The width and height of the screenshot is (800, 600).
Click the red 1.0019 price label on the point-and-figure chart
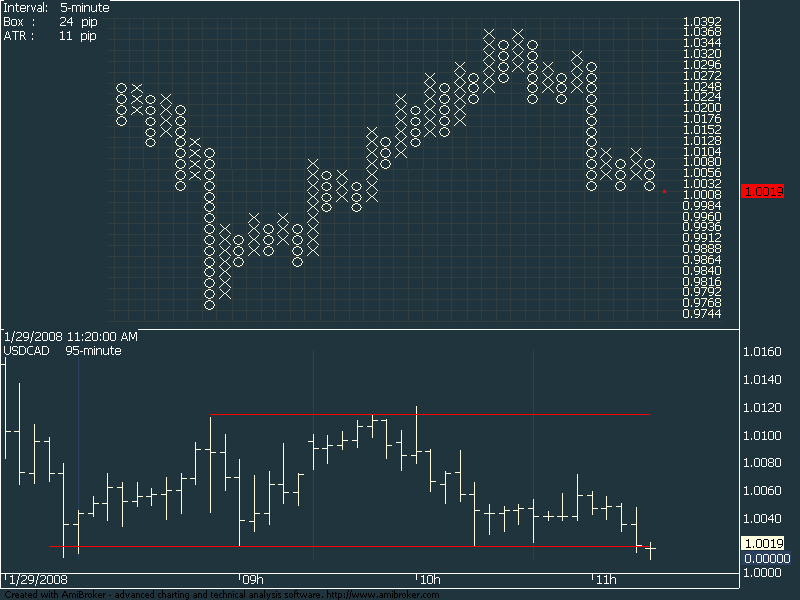point(762,192)
